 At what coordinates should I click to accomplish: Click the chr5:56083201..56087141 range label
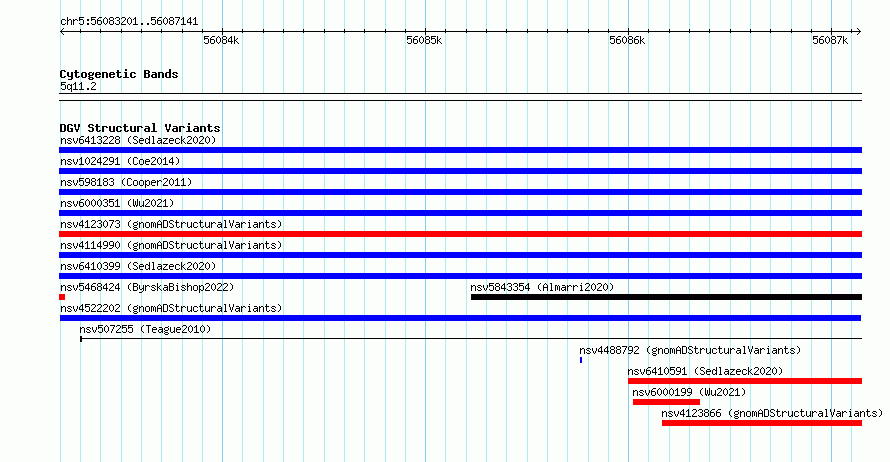click(129, 22)
